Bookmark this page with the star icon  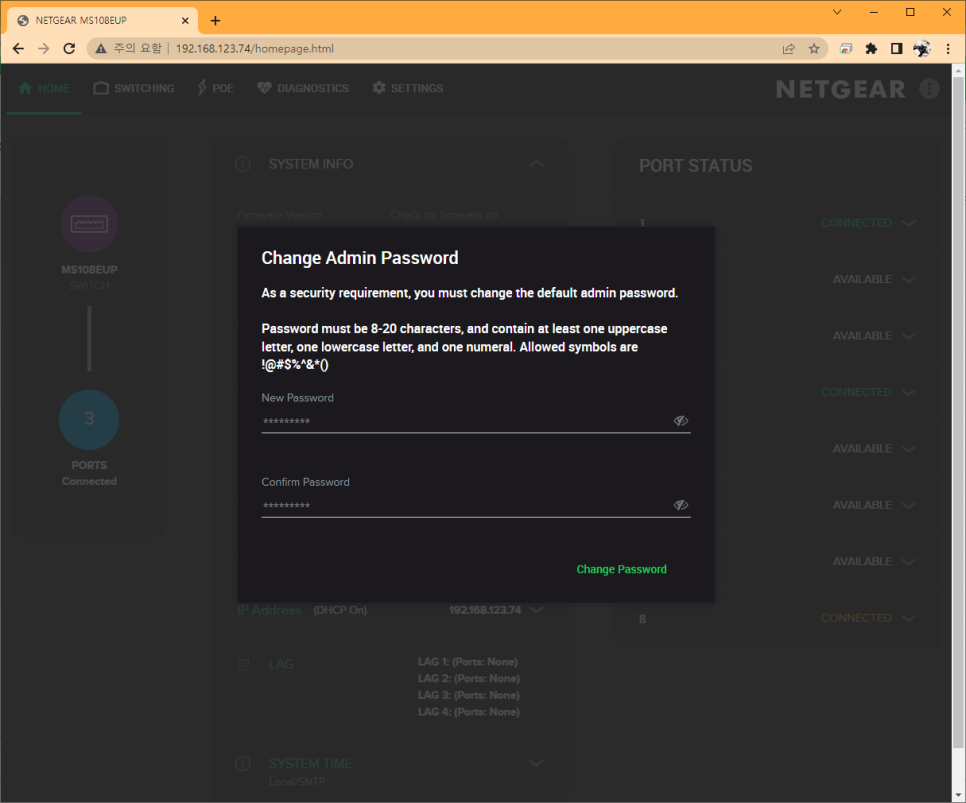click(x=814, y=49)
